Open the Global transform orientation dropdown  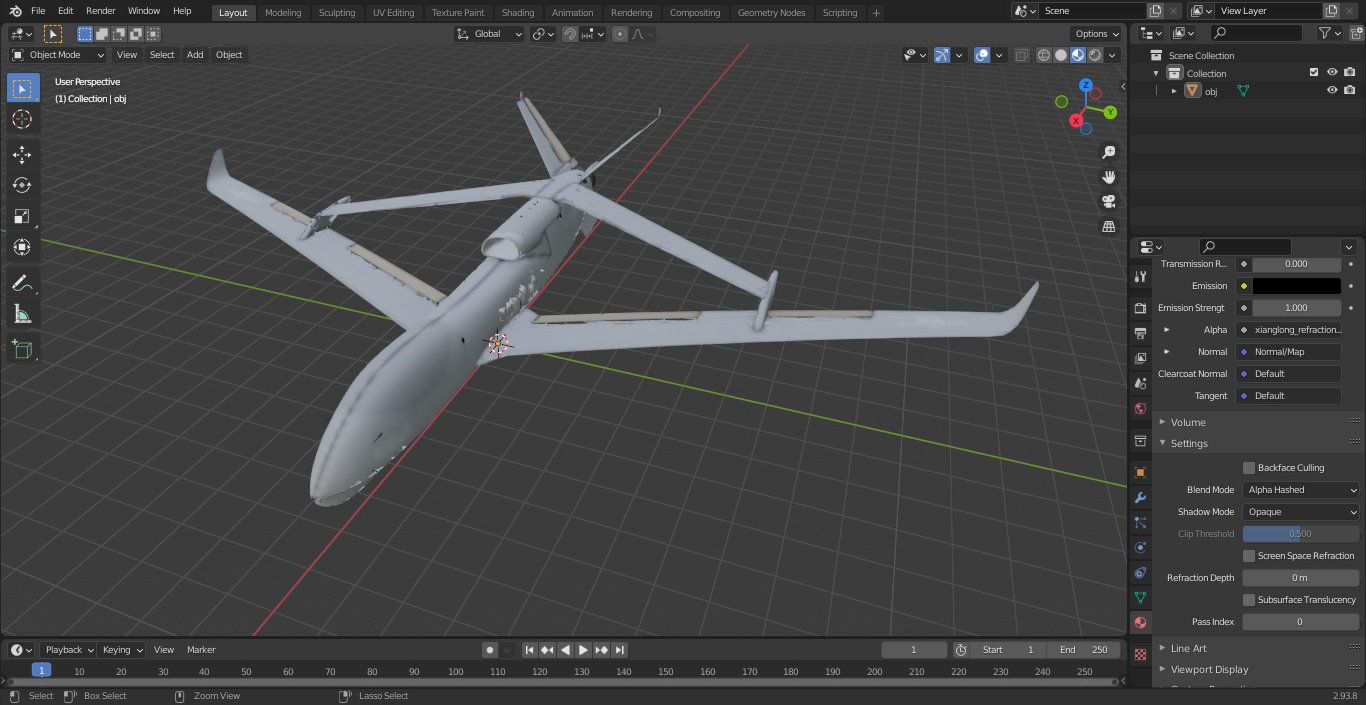click(x=490, y=34)
